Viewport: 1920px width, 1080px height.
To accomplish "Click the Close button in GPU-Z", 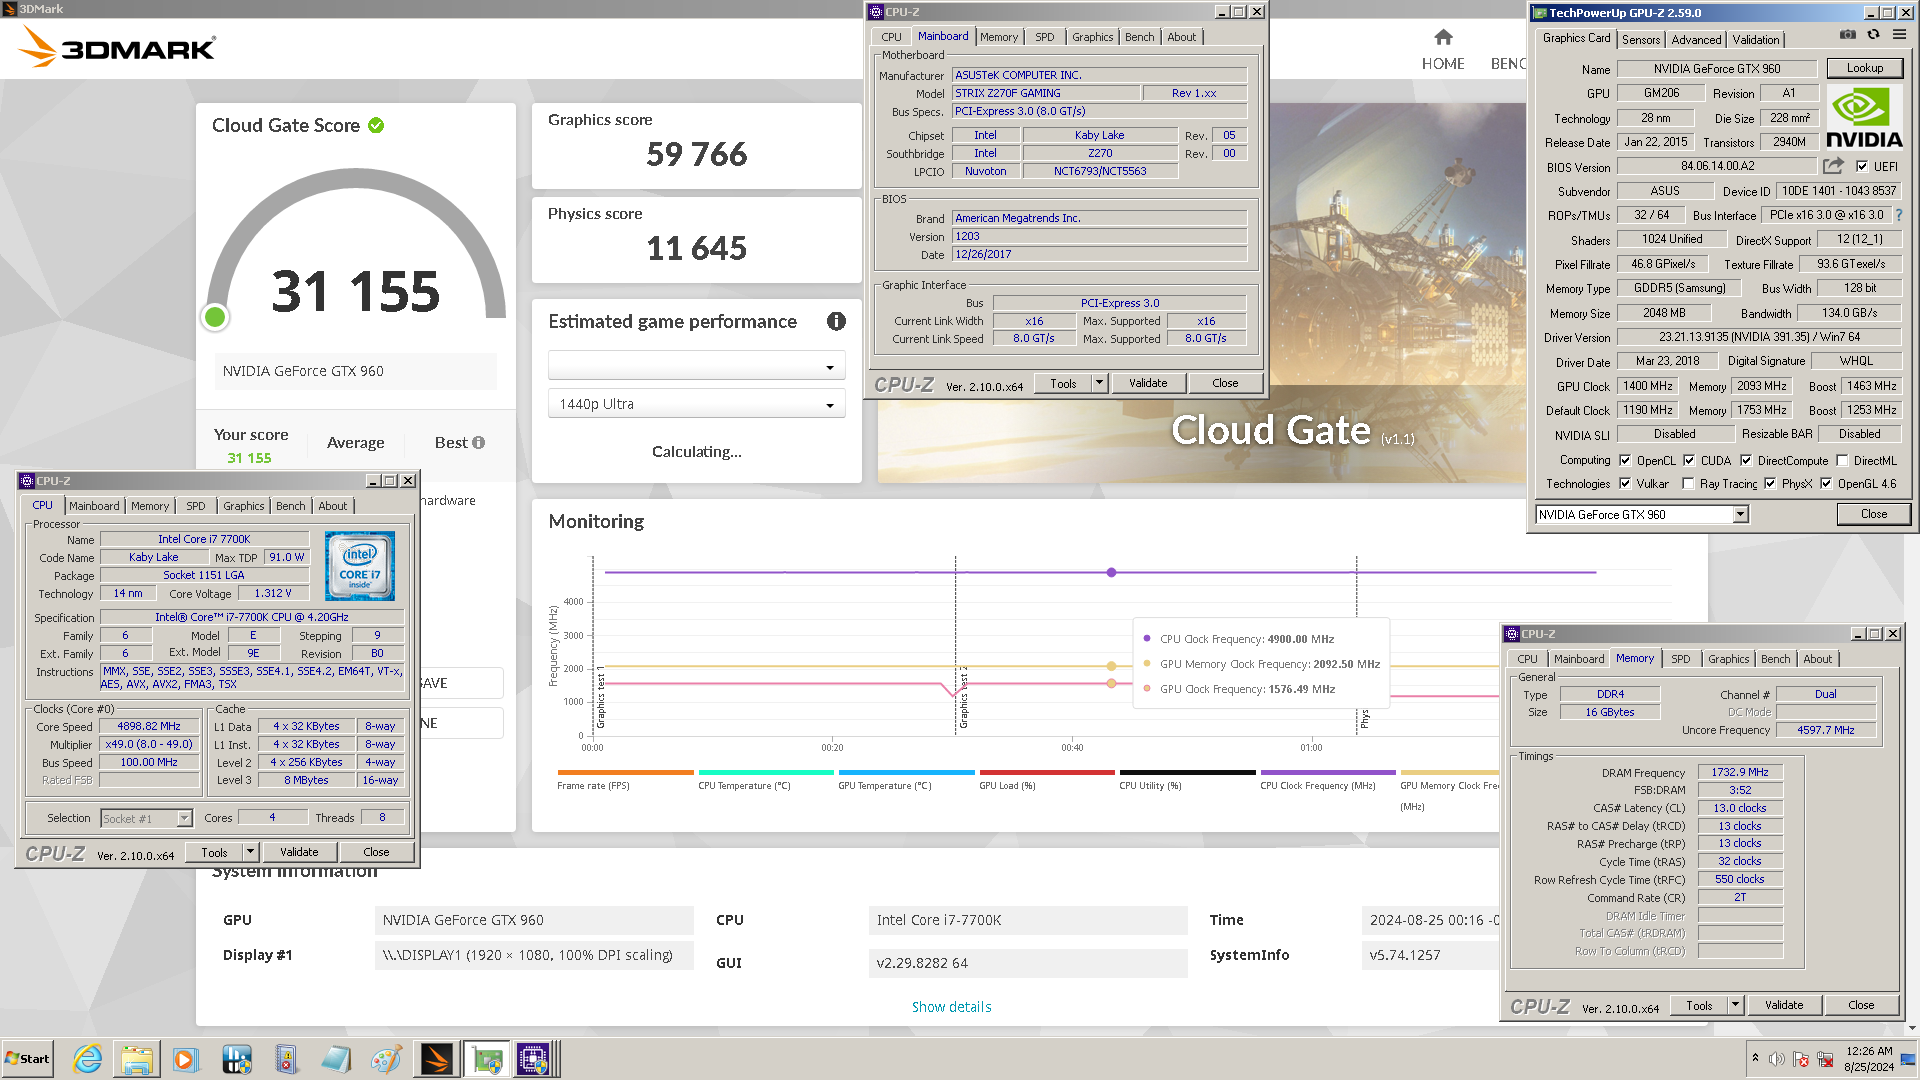I will coord(1874,514).
